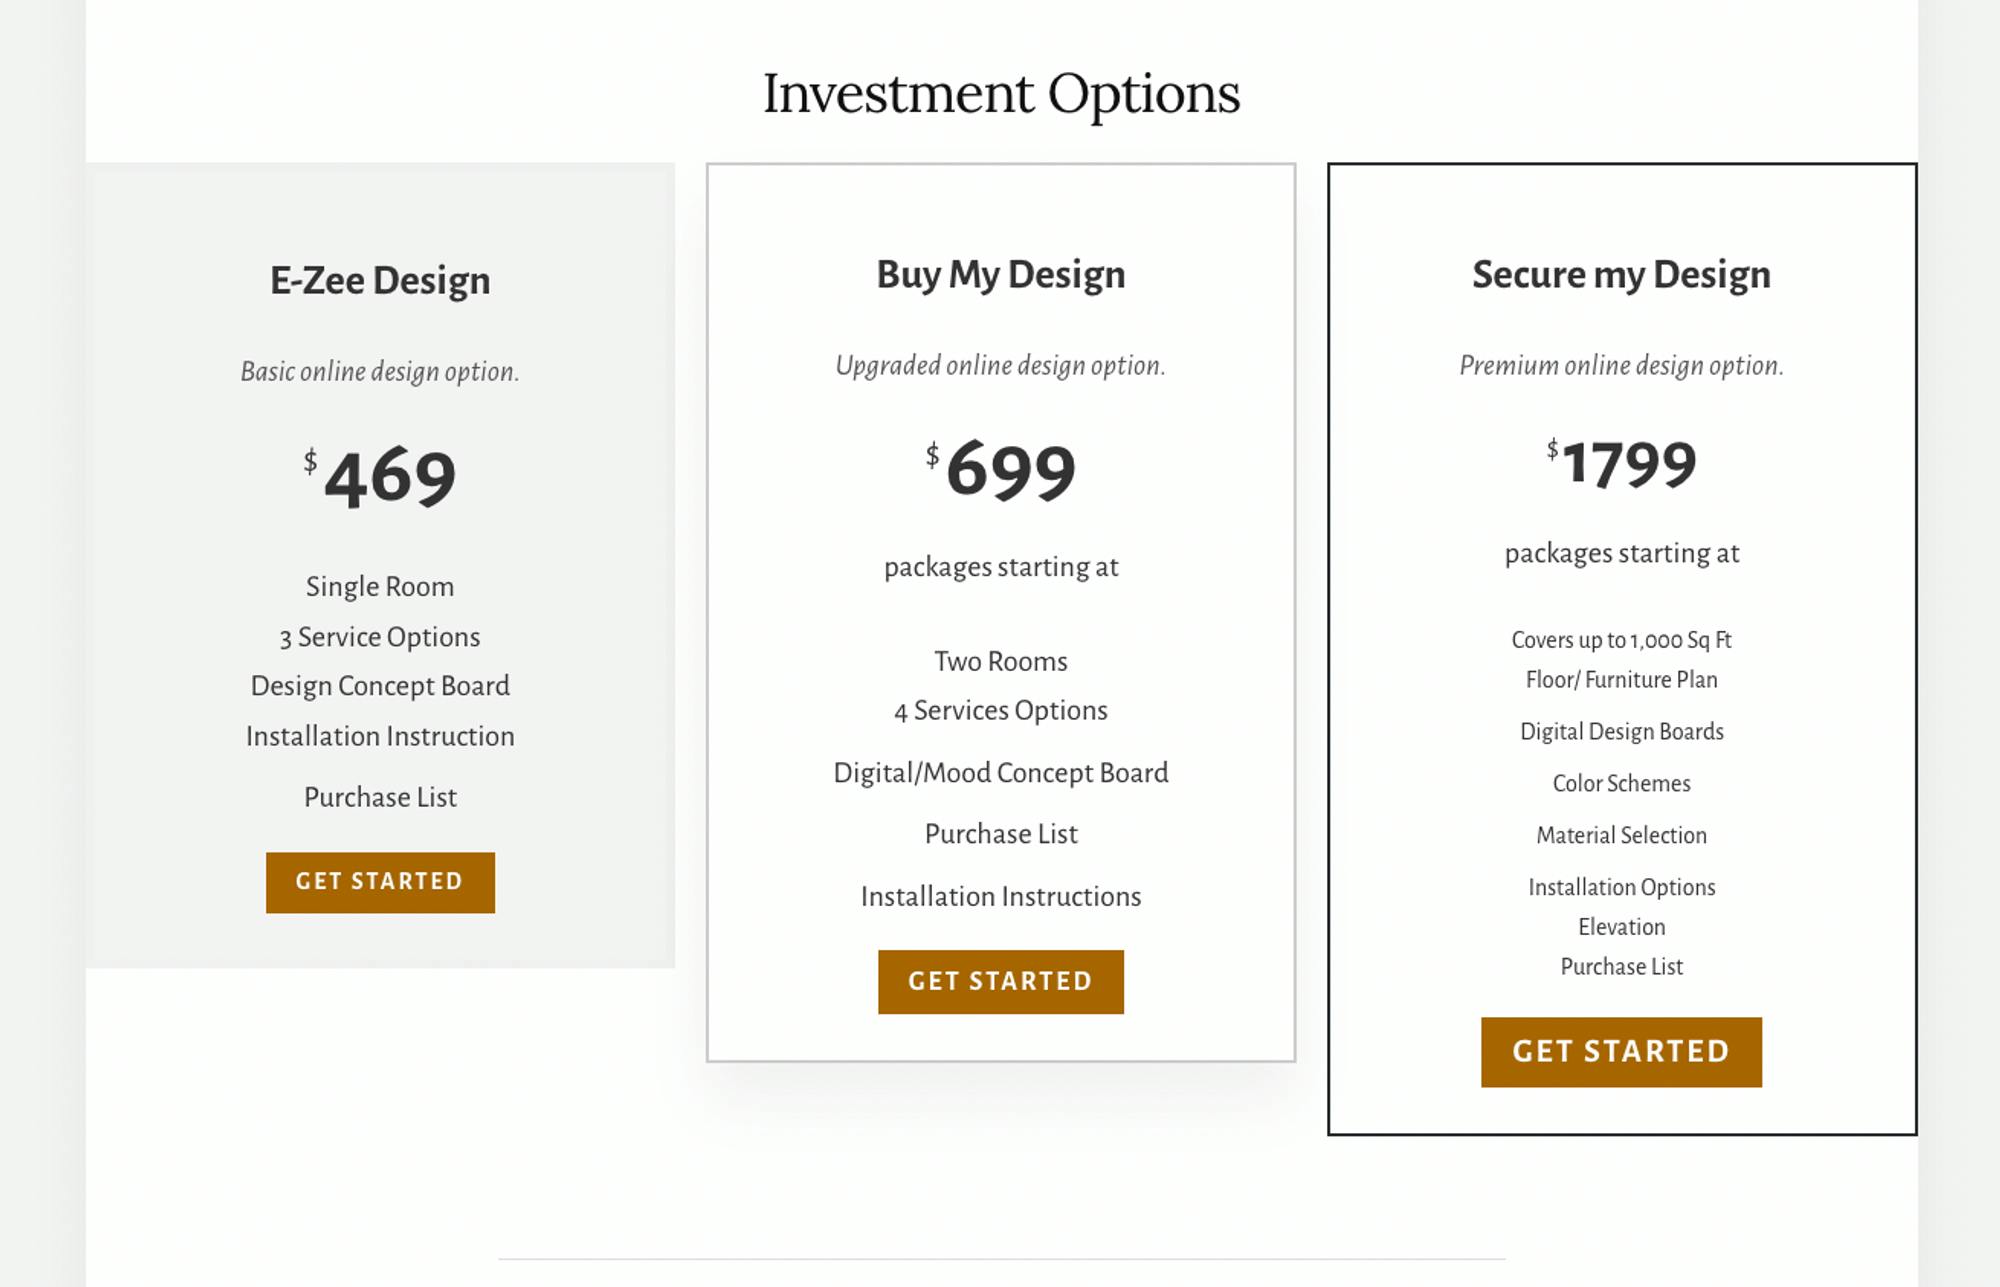Click the 'Material Selection' feature line
The width and height of the screenshot is (2000, 1287).
tap(1621, 835)
